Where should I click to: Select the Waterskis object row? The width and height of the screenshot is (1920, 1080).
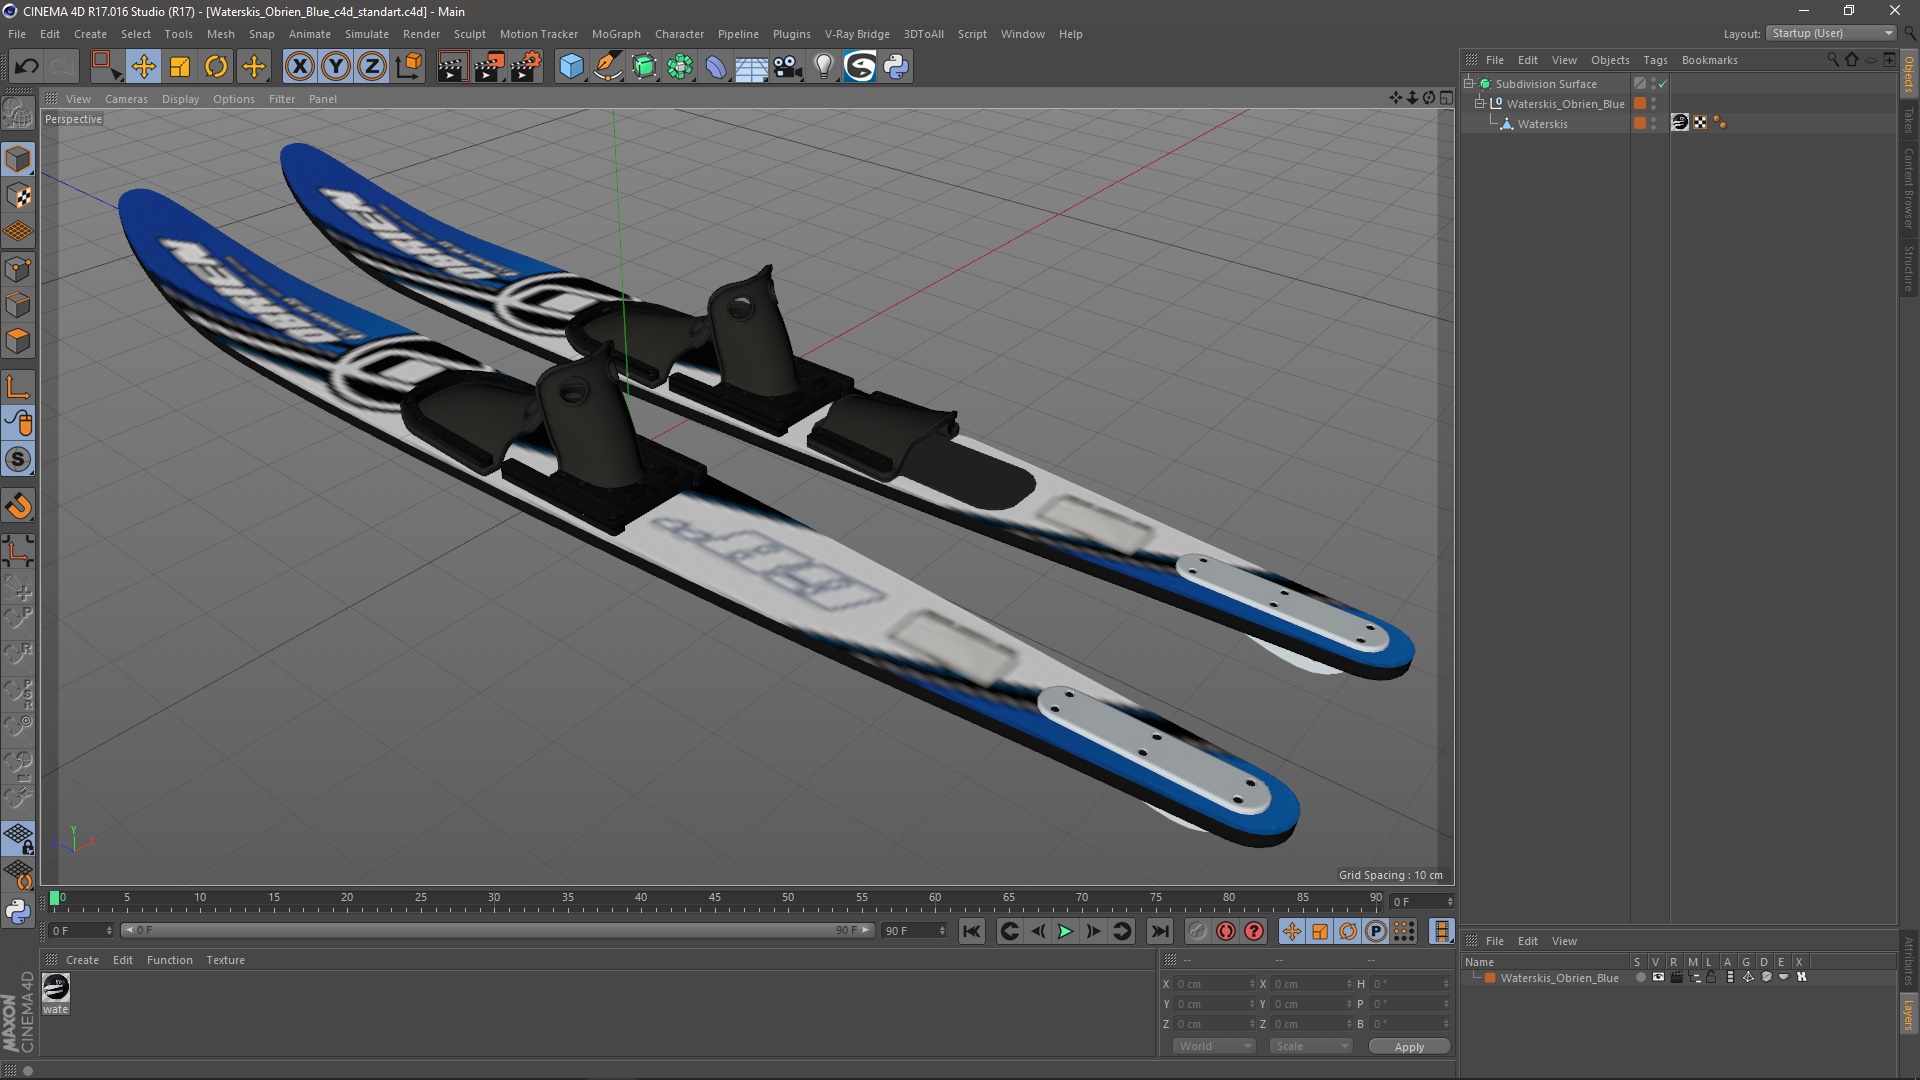pos(1542,124)
